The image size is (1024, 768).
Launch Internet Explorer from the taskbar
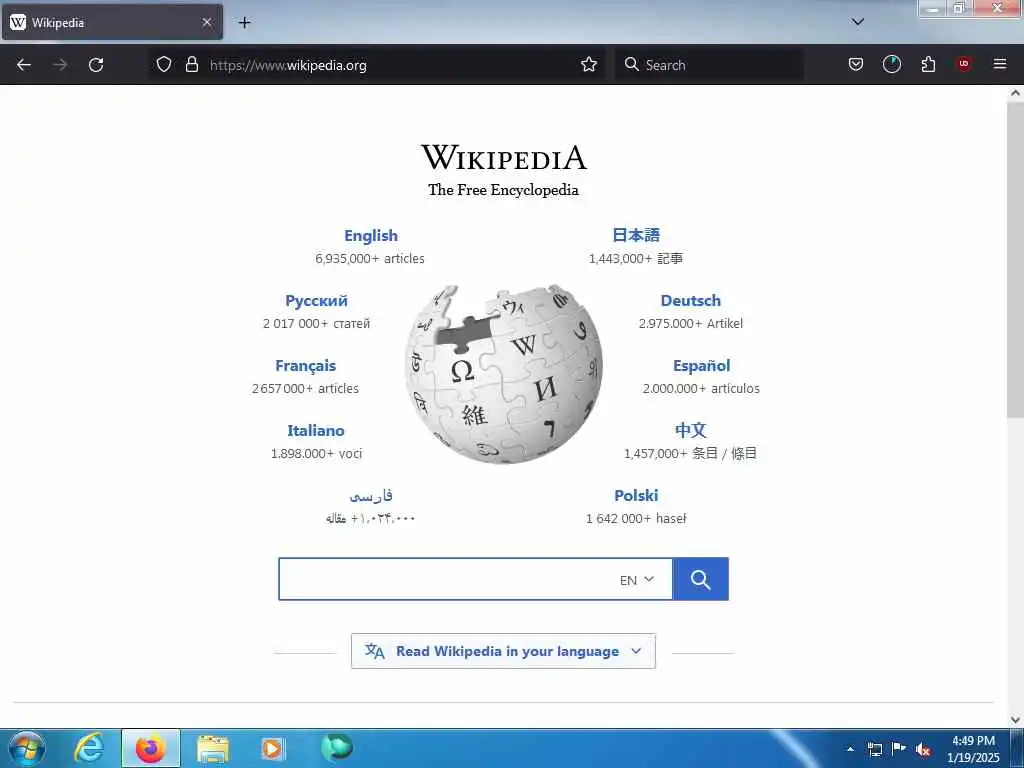(x=89, y=748)
